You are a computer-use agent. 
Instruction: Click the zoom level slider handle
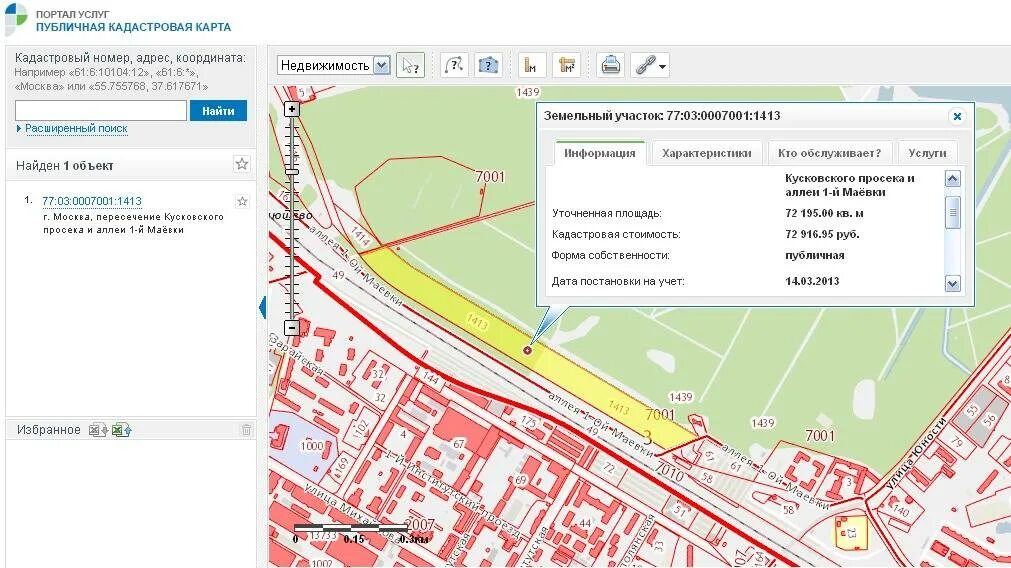click(292, 172)
